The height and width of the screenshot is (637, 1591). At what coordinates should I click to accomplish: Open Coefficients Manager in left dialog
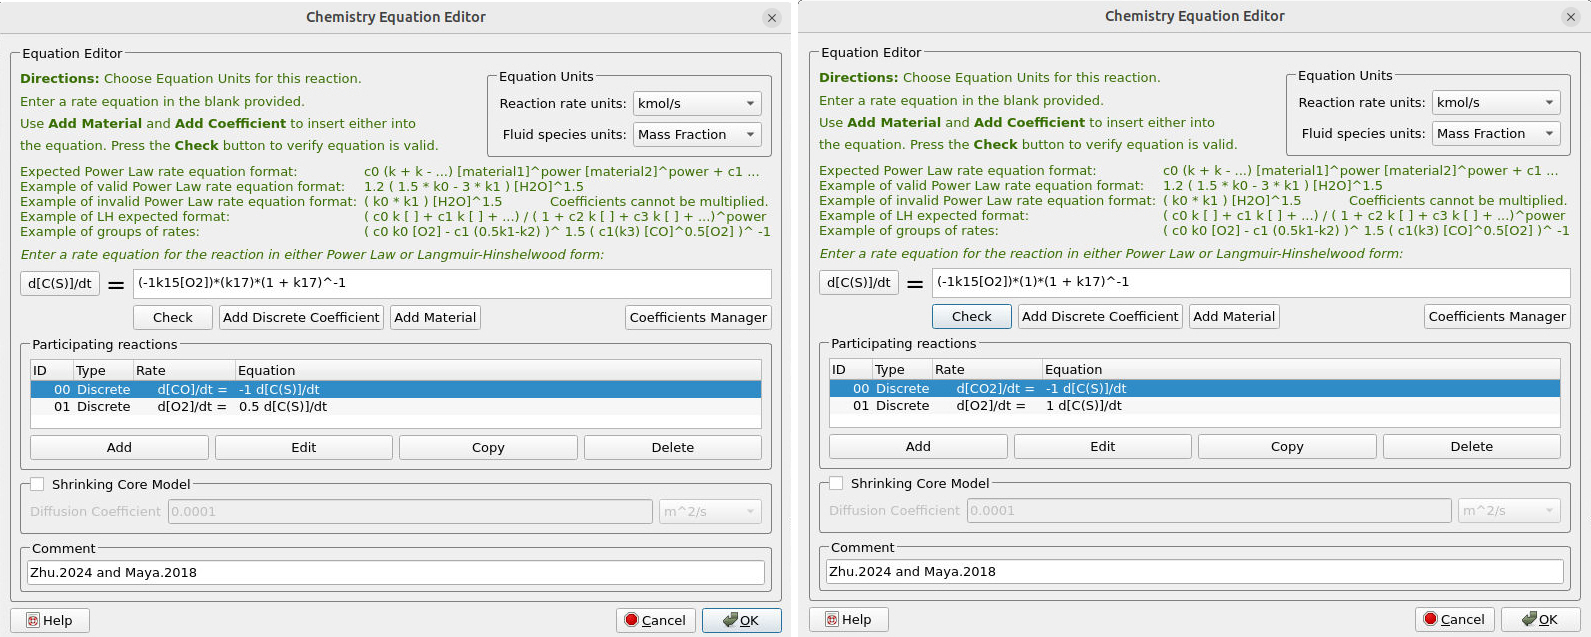pos(698,318)
